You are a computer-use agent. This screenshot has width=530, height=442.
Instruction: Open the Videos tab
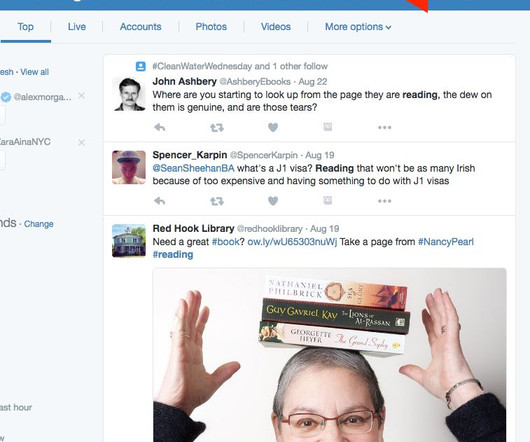pos(275,27)
